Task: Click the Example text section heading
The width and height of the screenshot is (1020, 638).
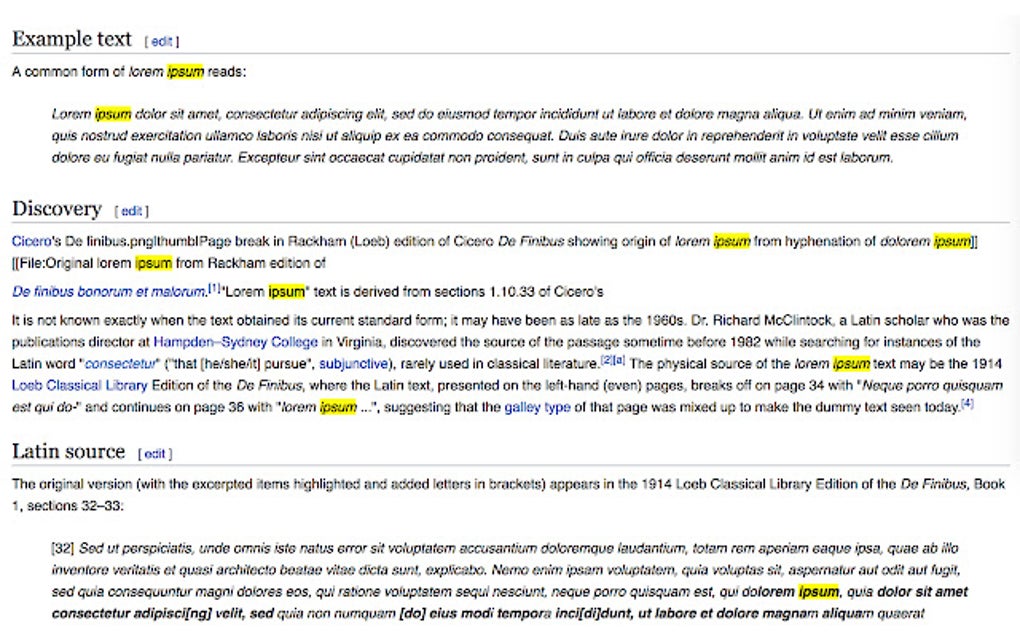Action: [x=72, y=39]
